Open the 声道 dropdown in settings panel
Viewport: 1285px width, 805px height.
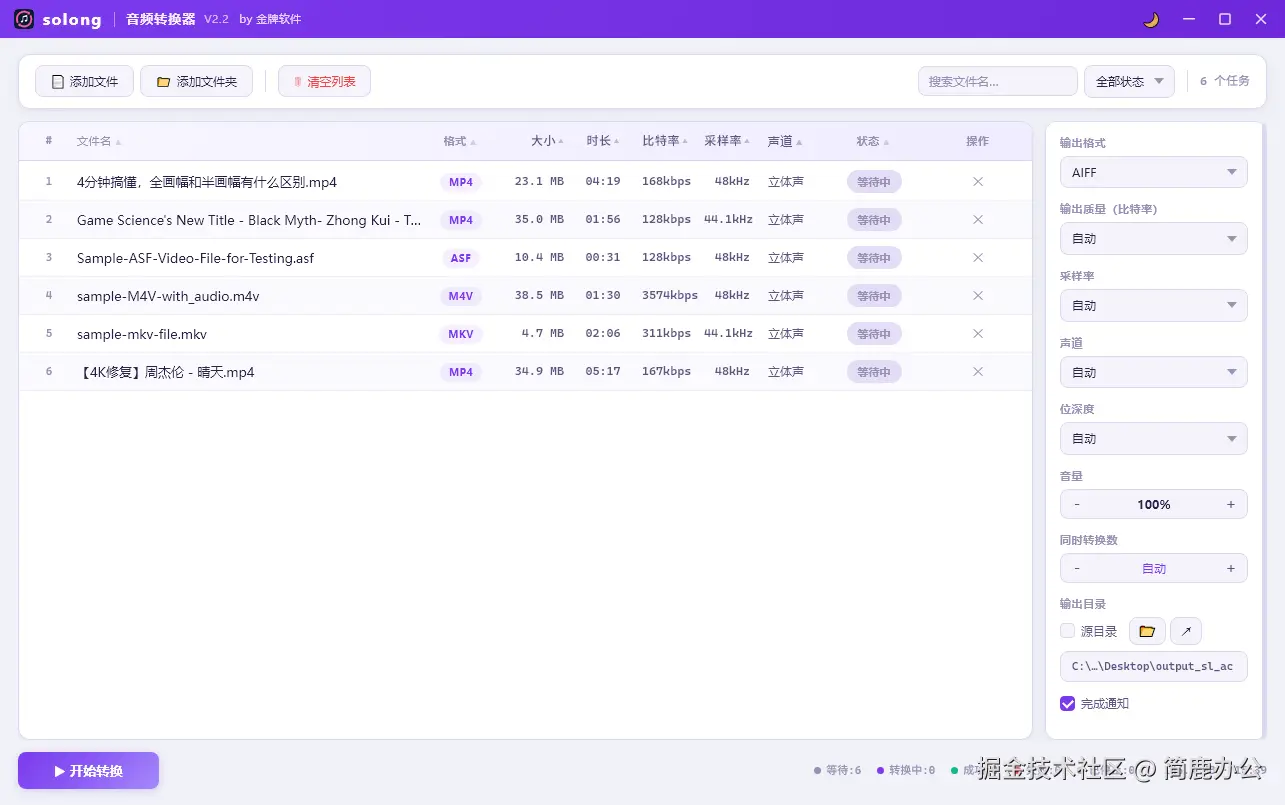pyautogui.click(x=1153, y=372)
